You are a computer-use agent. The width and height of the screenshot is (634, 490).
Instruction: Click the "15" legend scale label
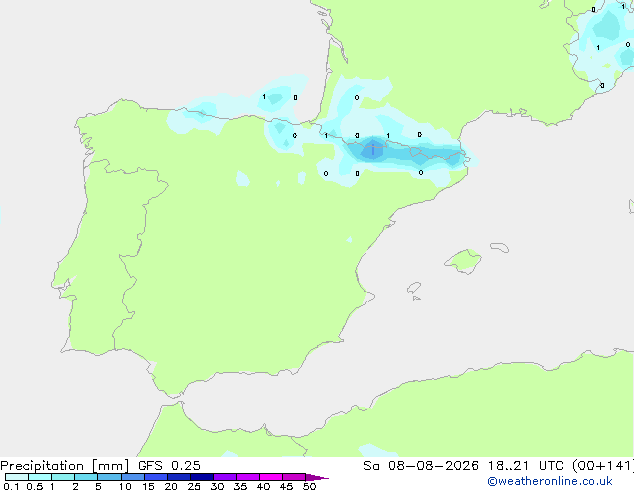click(x=148, y=486)
